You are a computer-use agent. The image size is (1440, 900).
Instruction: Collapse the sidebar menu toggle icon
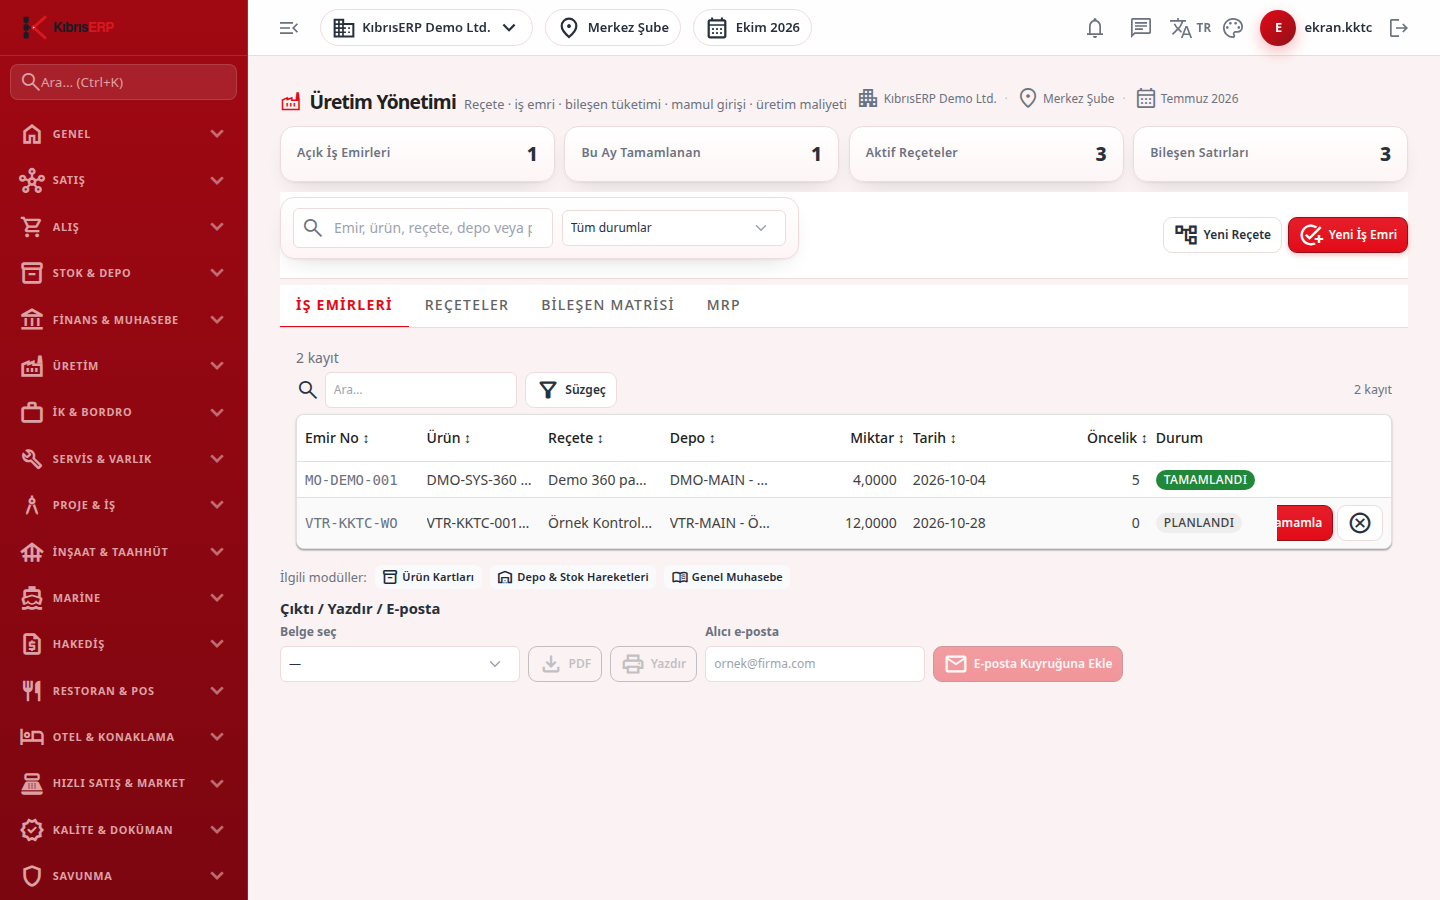click(x=289, y=28)
